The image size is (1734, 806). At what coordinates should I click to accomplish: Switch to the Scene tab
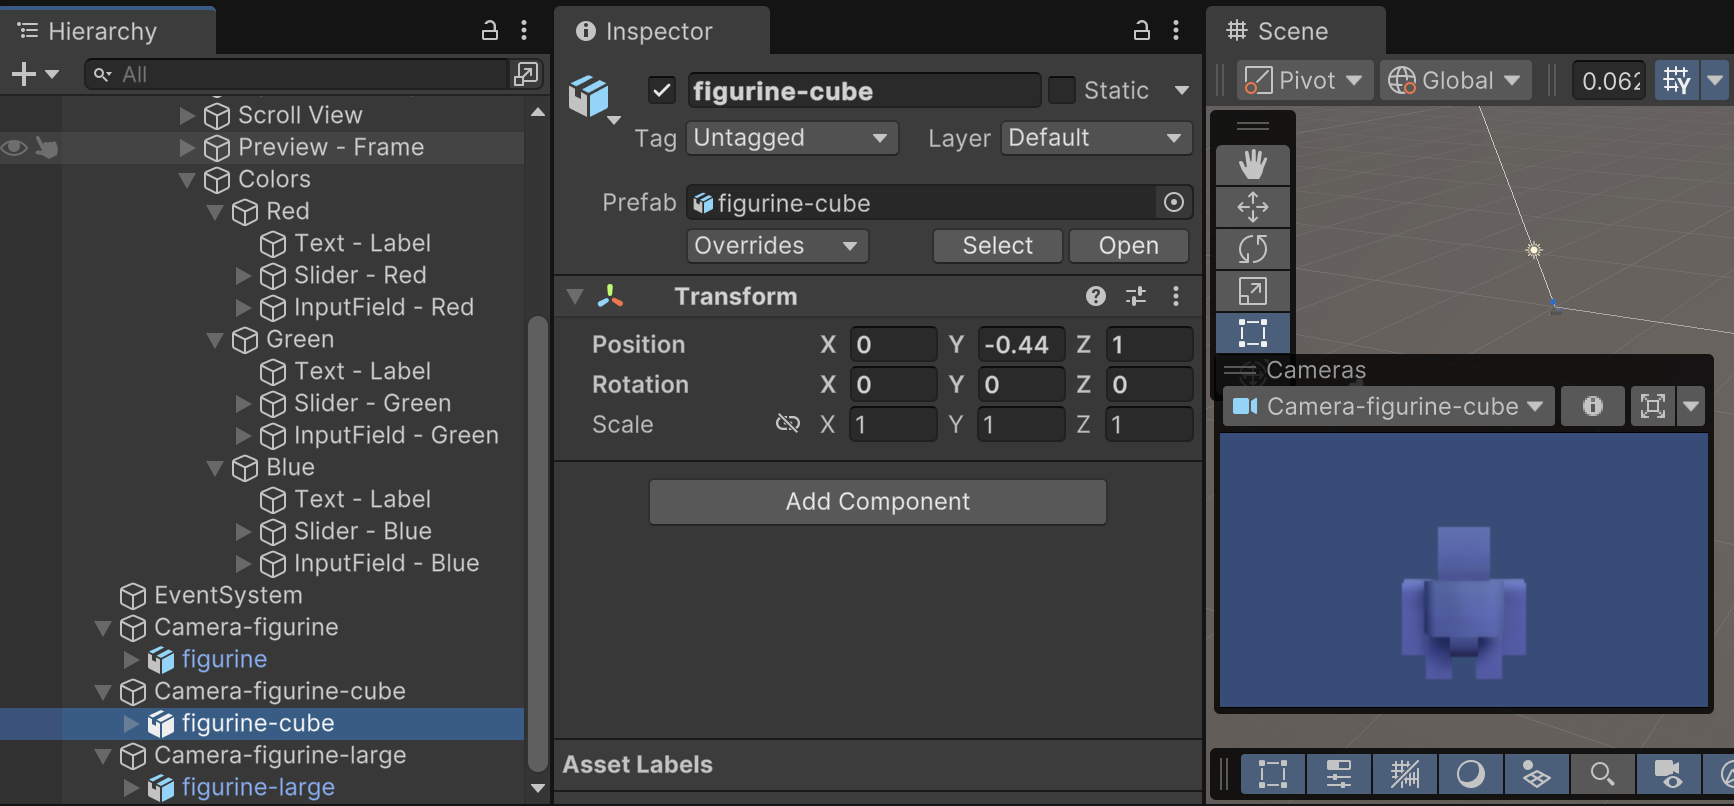click(1291, 31)
